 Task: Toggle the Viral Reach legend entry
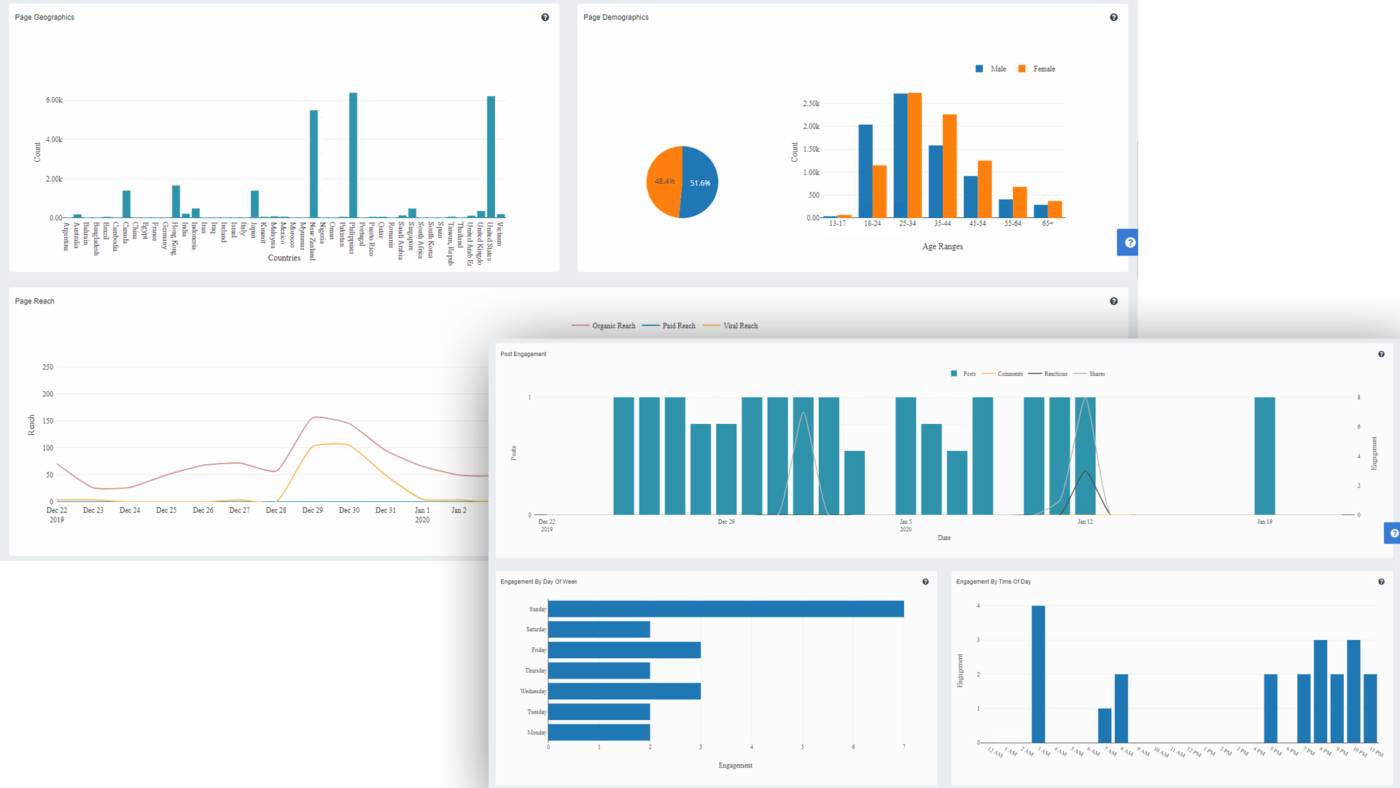click(731, 326)
